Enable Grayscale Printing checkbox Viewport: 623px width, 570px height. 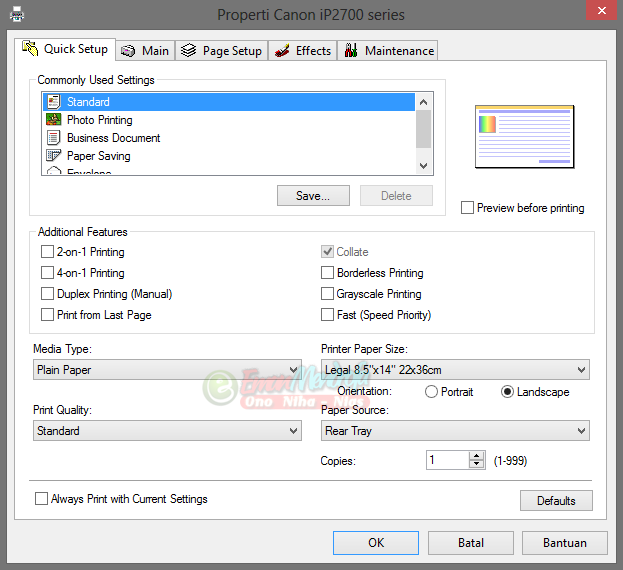327,294
